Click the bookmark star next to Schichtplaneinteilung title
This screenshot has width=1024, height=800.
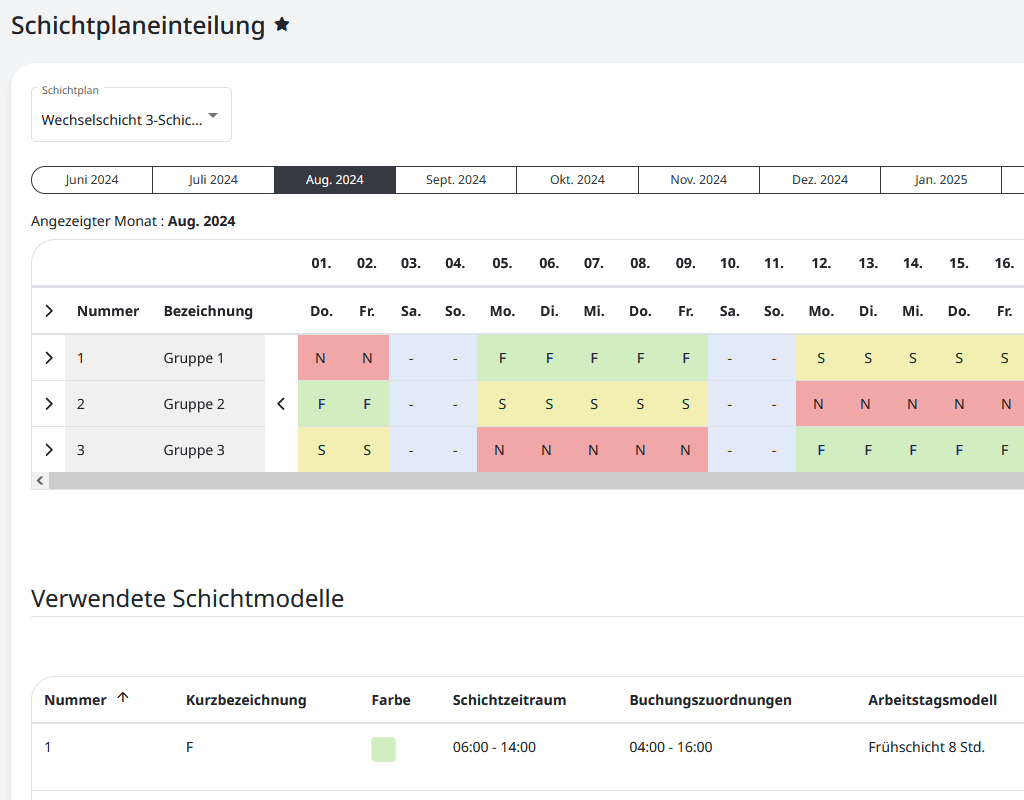coord(283,25)
